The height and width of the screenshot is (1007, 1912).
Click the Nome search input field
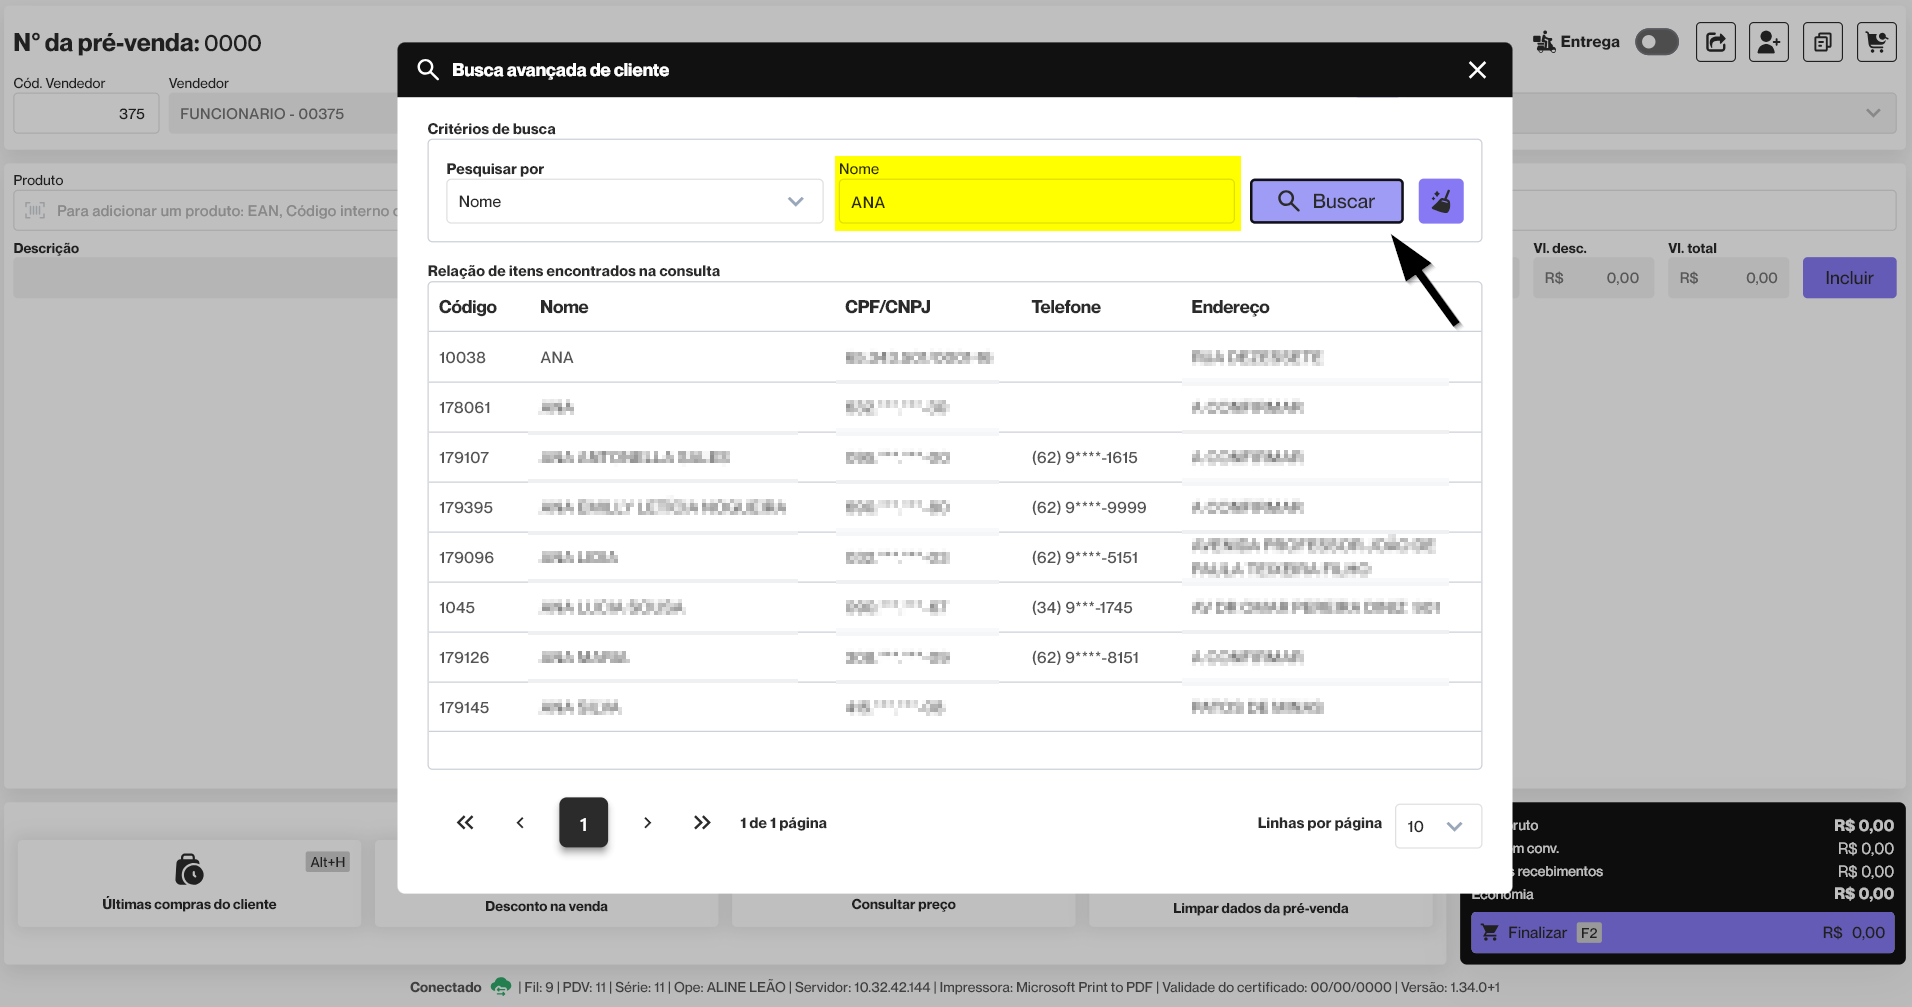tap(1036, 202)
